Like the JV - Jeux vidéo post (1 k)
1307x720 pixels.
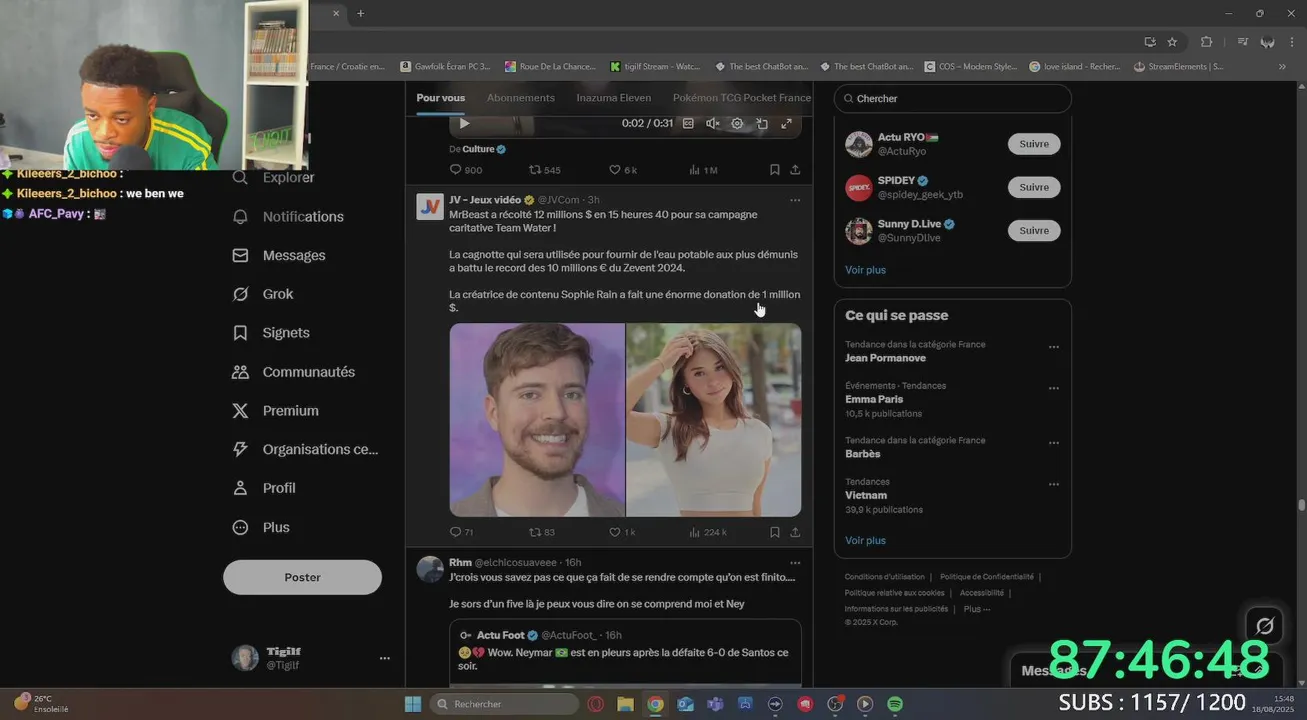622,532
